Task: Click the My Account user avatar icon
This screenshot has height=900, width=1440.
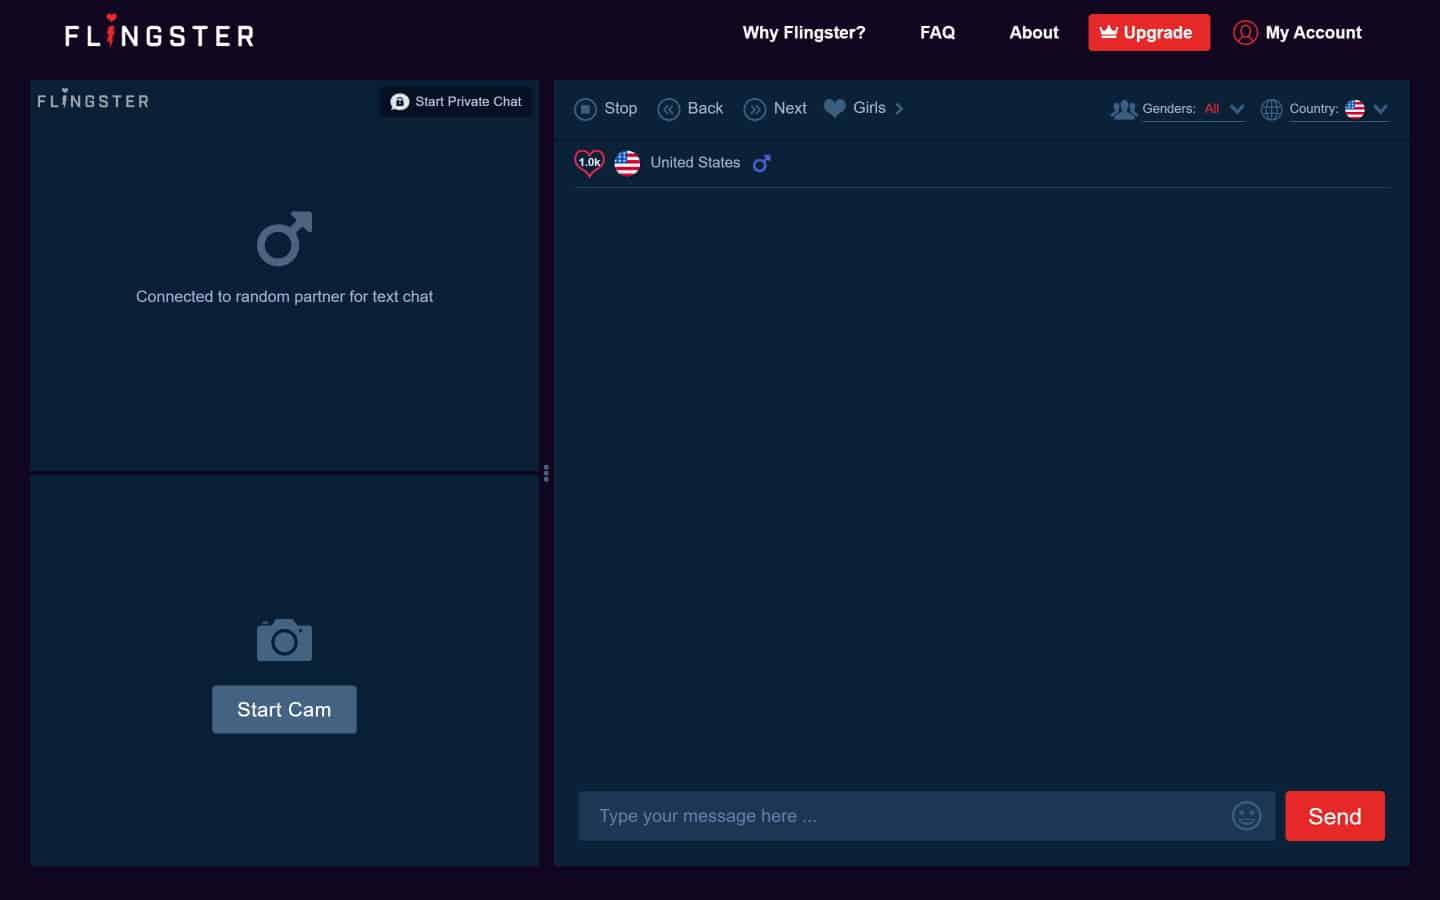Action: pos(1245,33)
